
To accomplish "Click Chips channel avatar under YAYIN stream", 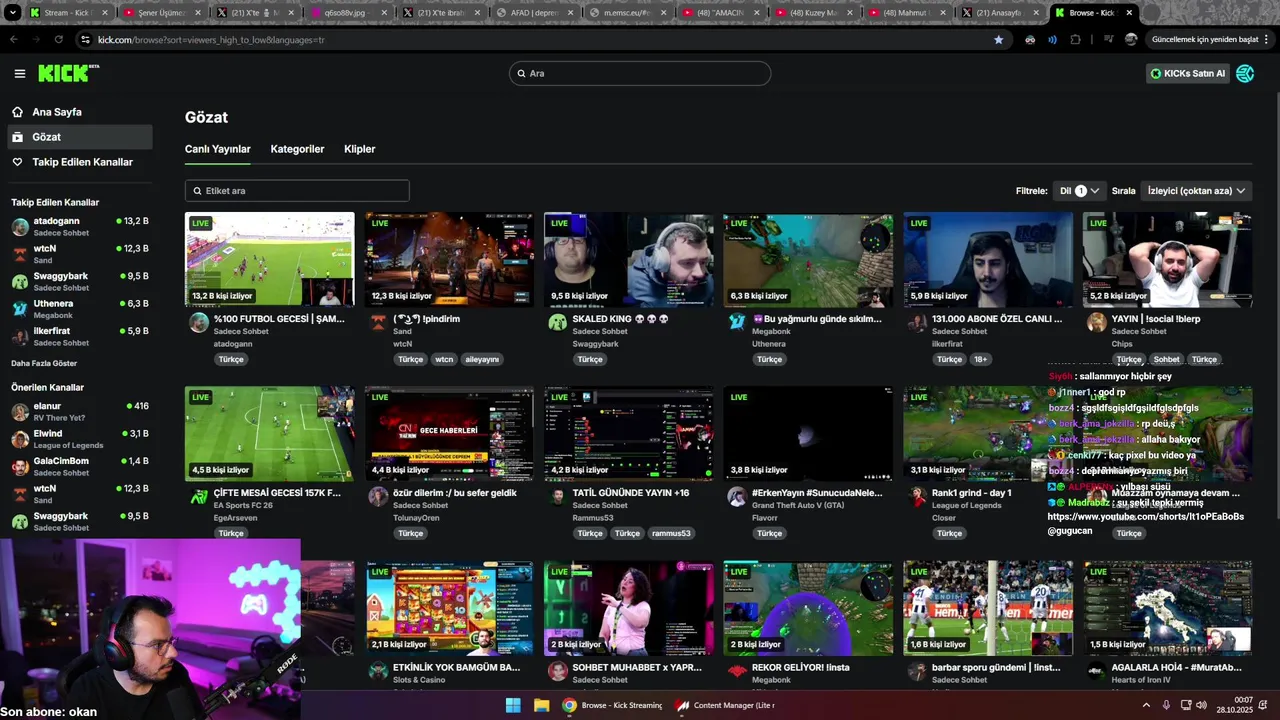I will pos(1097,322).
